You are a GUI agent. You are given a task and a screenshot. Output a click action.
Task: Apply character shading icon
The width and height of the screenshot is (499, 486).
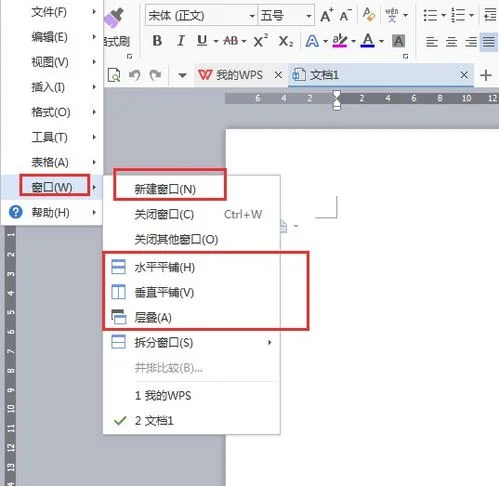[399, 41]
